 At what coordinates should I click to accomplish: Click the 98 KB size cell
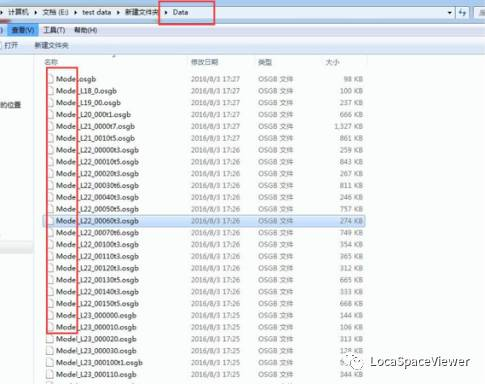(x=353, y=79)
